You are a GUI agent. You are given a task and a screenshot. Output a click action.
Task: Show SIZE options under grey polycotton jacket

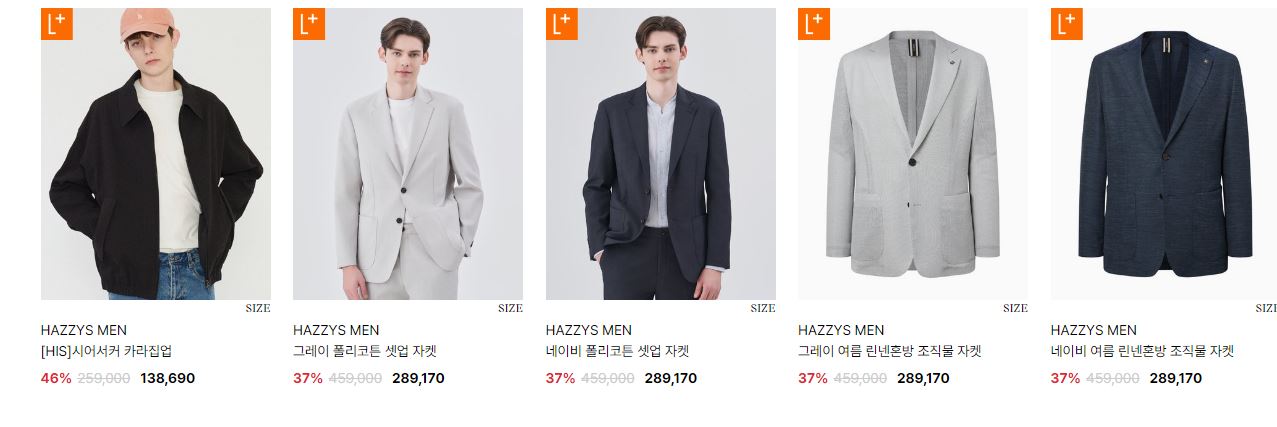pos(510,308)
